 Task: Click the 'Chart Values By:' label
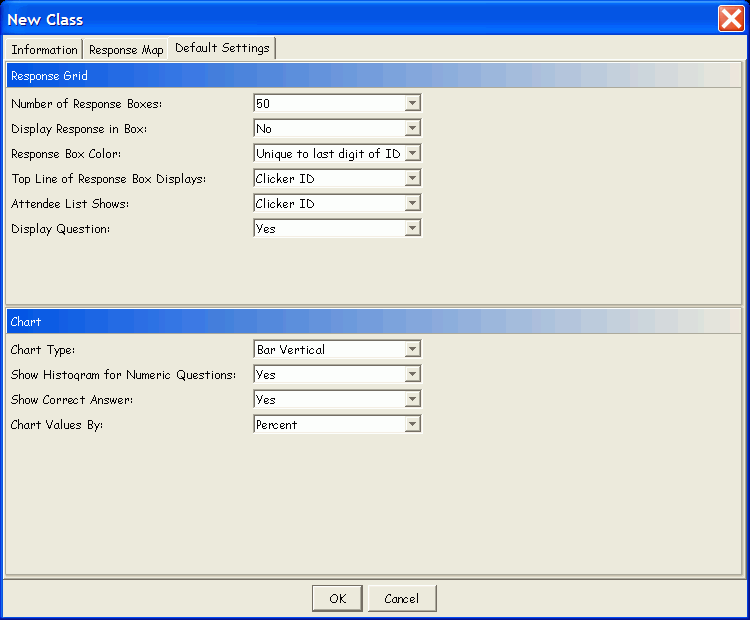click(56, 425)
